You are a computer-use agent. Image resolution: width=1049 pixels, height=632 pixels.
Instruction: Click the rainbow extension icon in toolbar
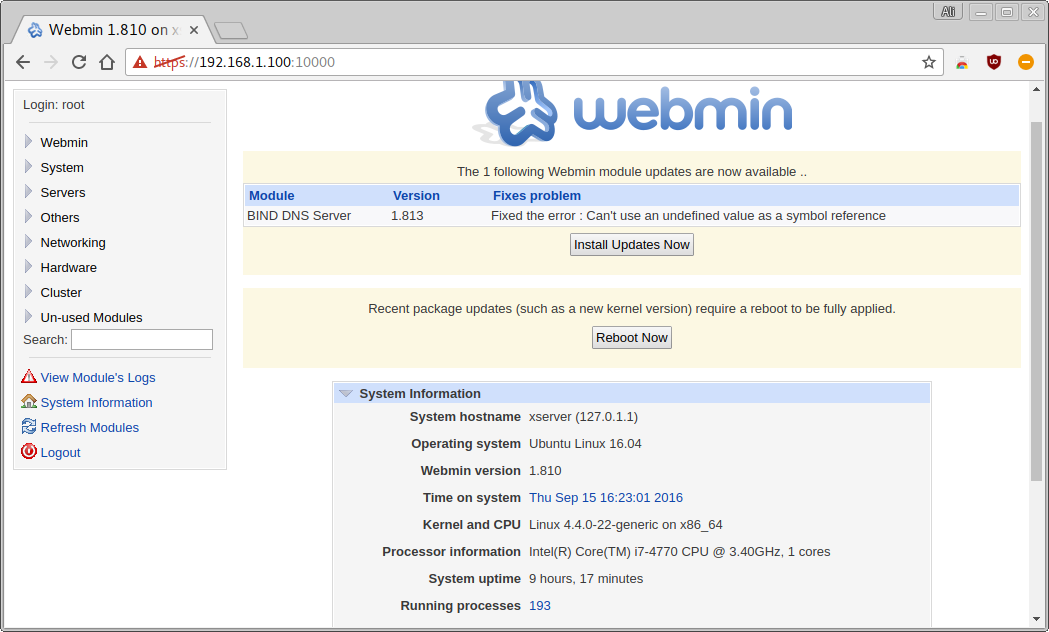tap(962, 63)
